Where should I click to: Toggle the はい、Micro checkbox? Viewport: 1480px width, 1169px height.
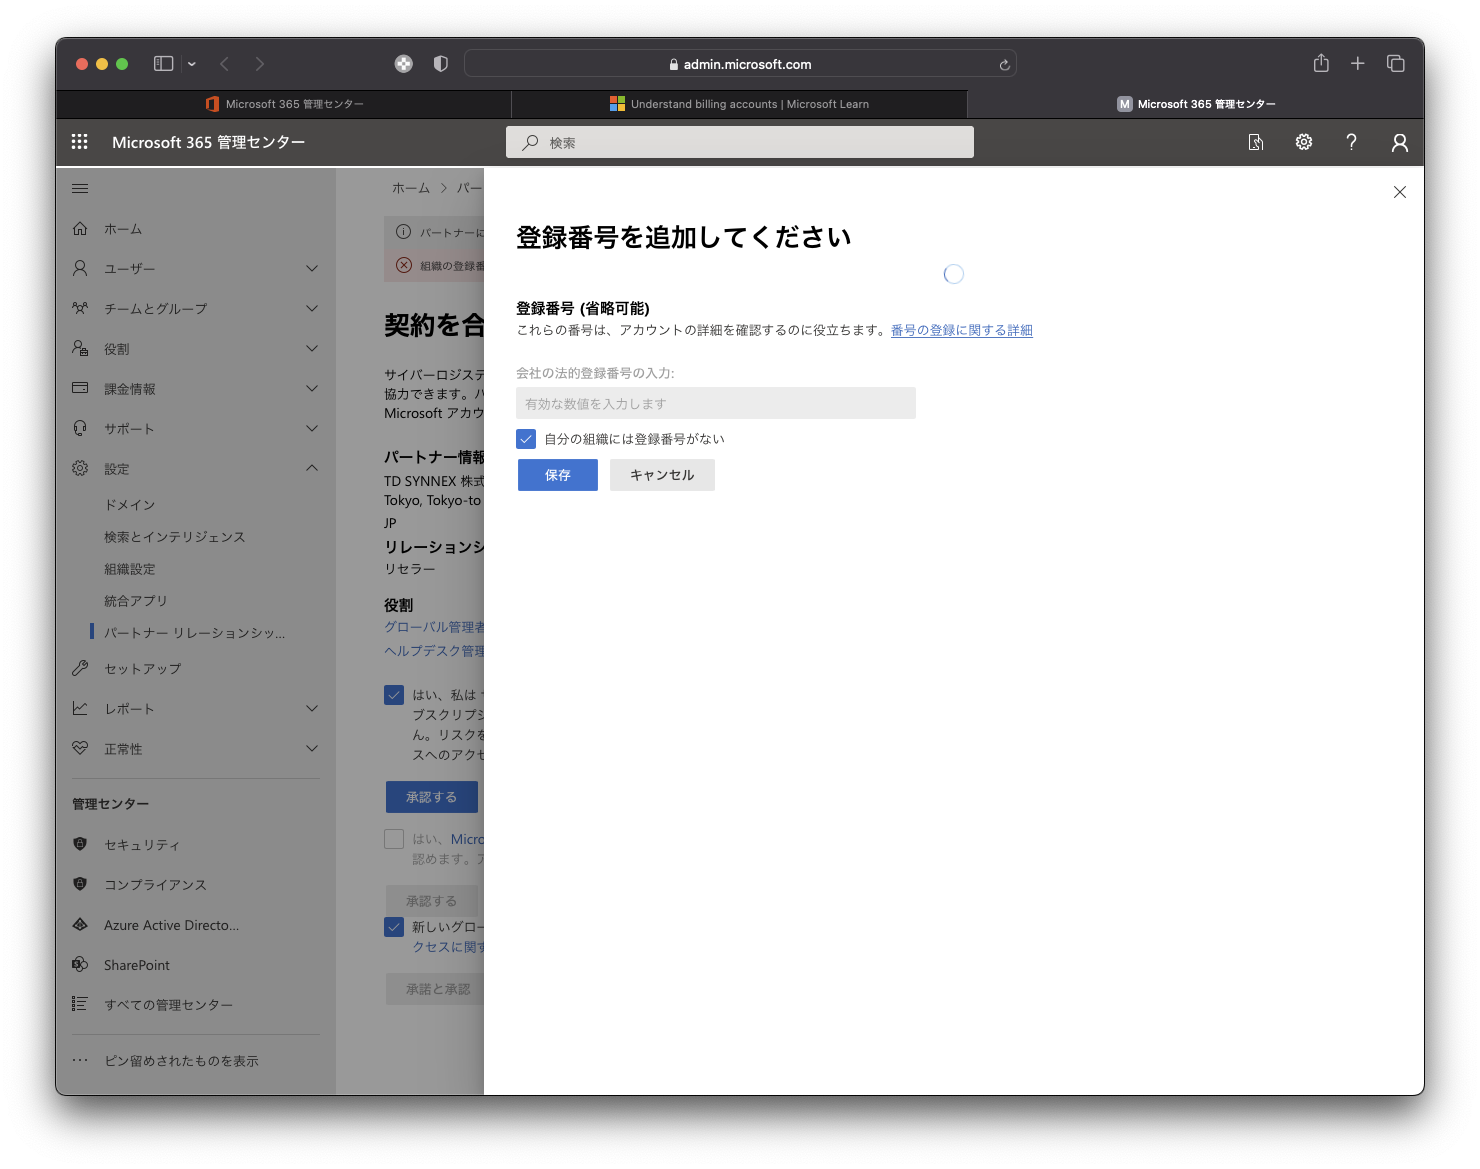point(394,839)
